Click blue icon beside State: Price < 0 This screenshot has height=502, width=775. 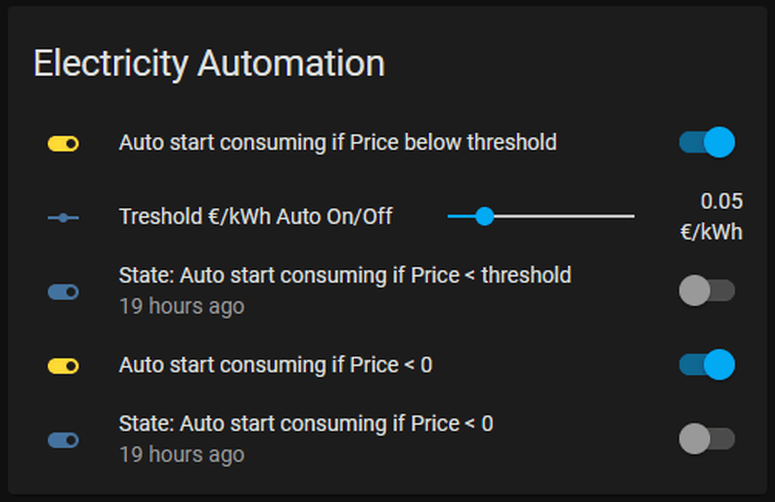click(x=63, y=440)
